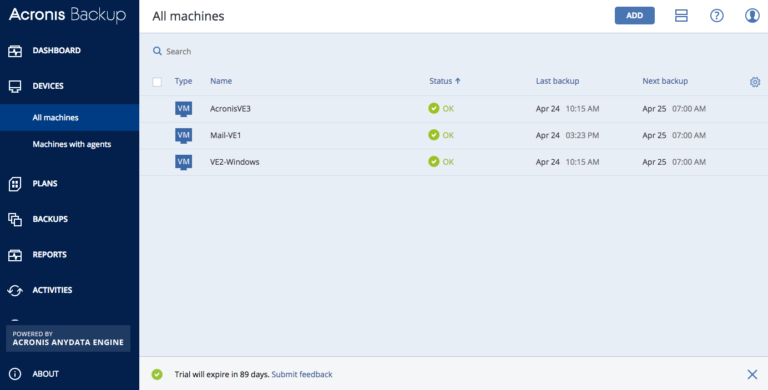Image resolution: width=768 pixels, height=390 pixels.
Task: Click into the Search field
Action: click(178, 51)
